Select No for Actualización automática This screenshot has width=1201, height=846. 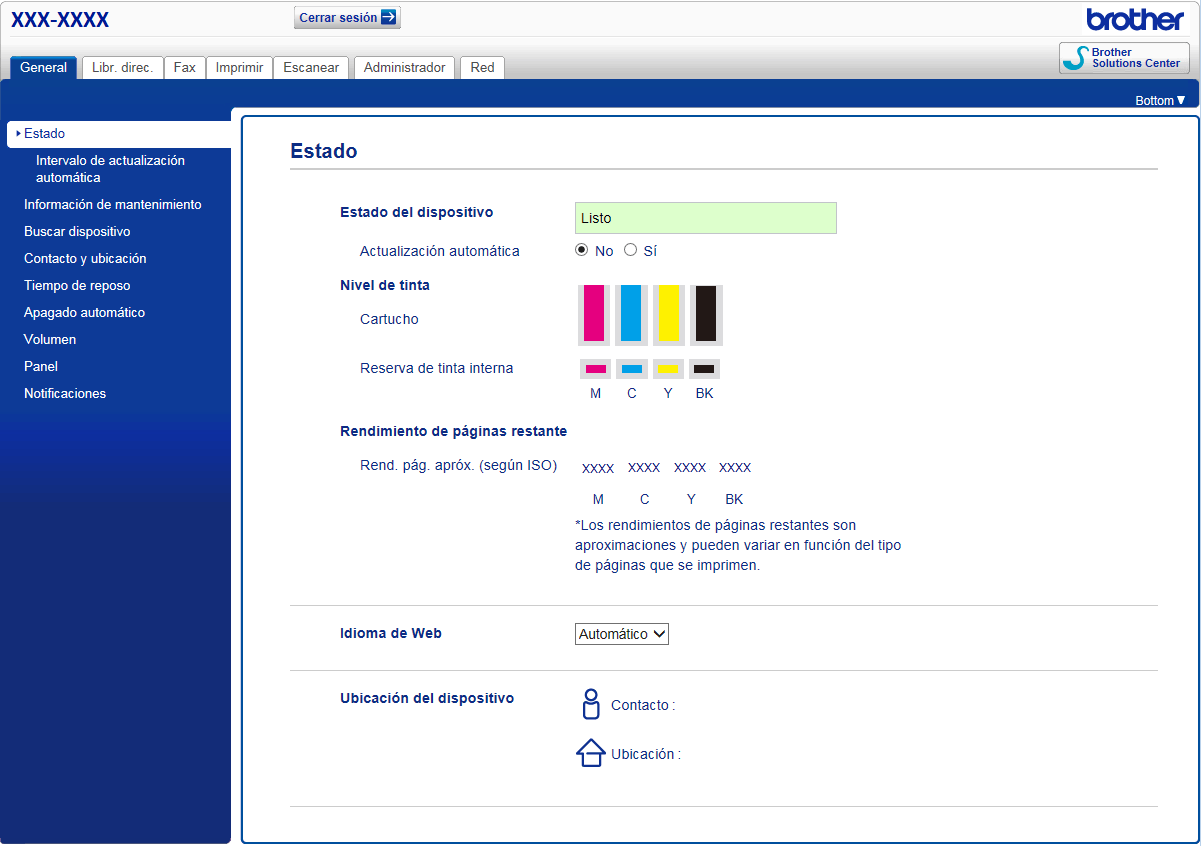582,250
